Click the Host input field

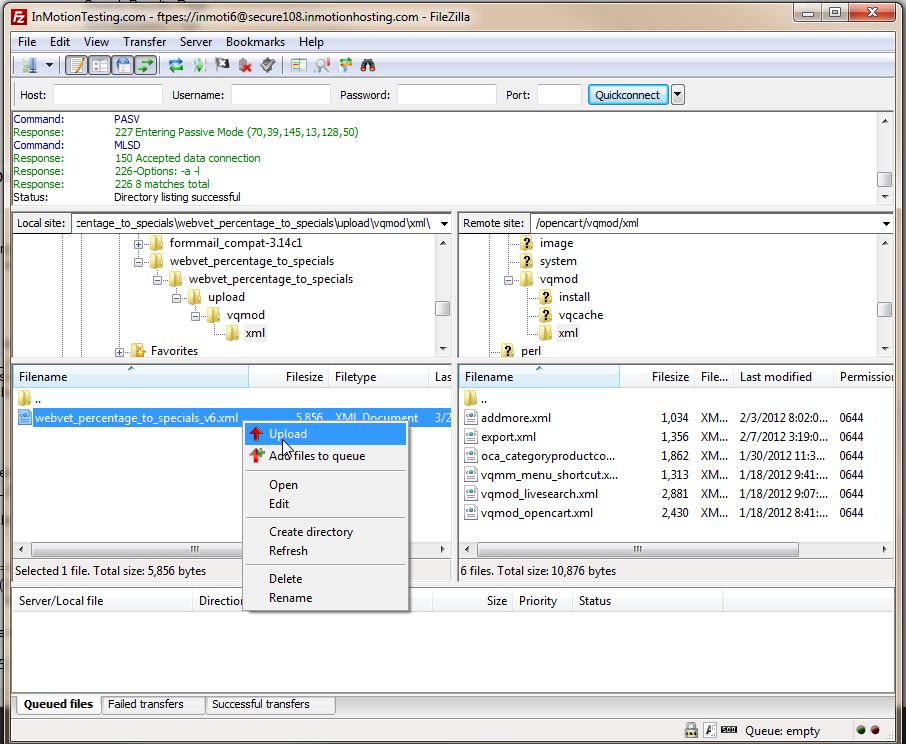[107, 95]
